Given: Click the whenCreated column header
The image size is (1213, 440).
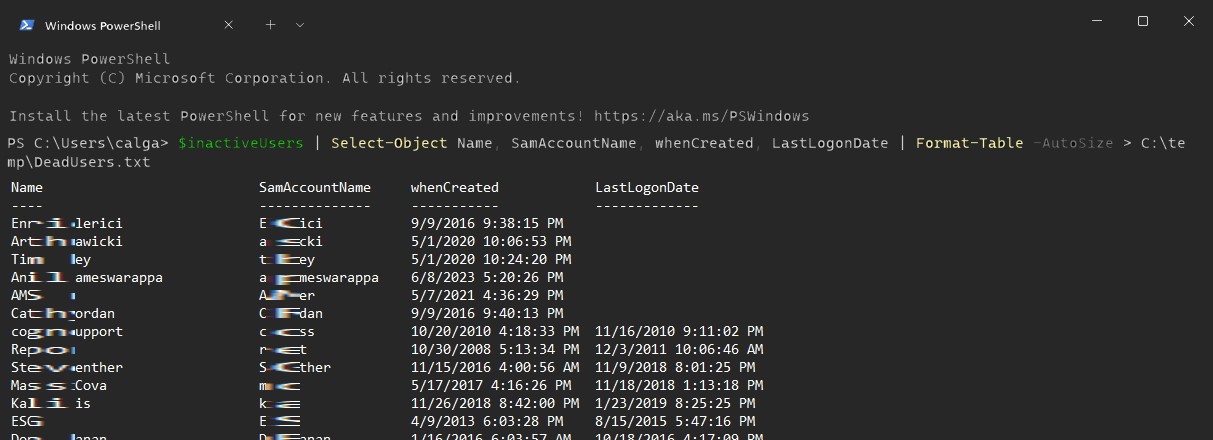Looking at the screenshot, I should pyautogui.click(x=454, y=187).
